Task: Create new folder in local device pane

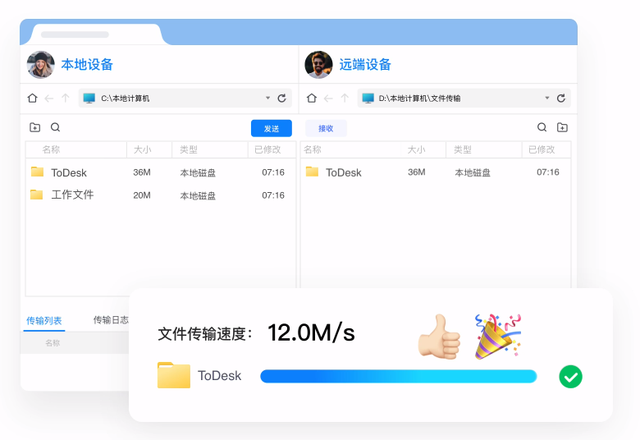Action: coord(35,127)
